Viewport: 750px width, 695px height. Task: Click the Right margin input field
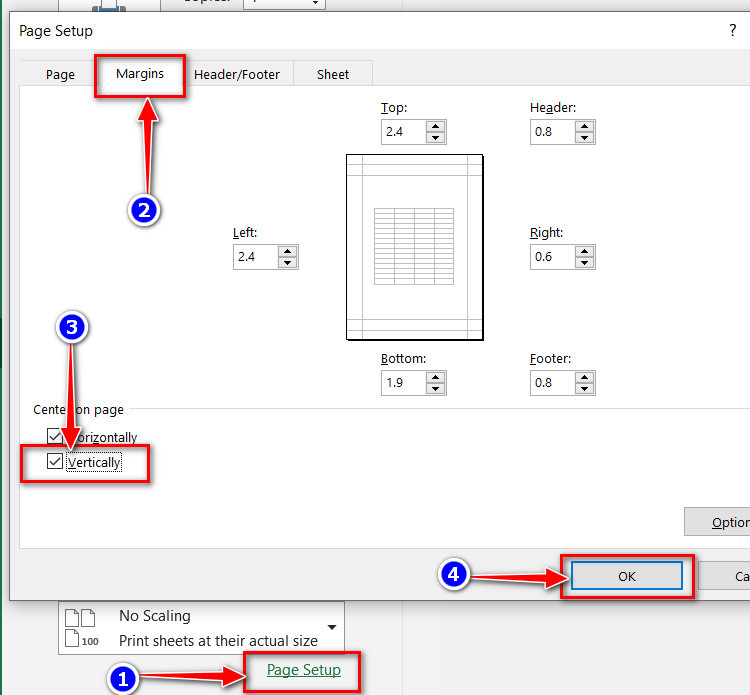click(552, 257)
